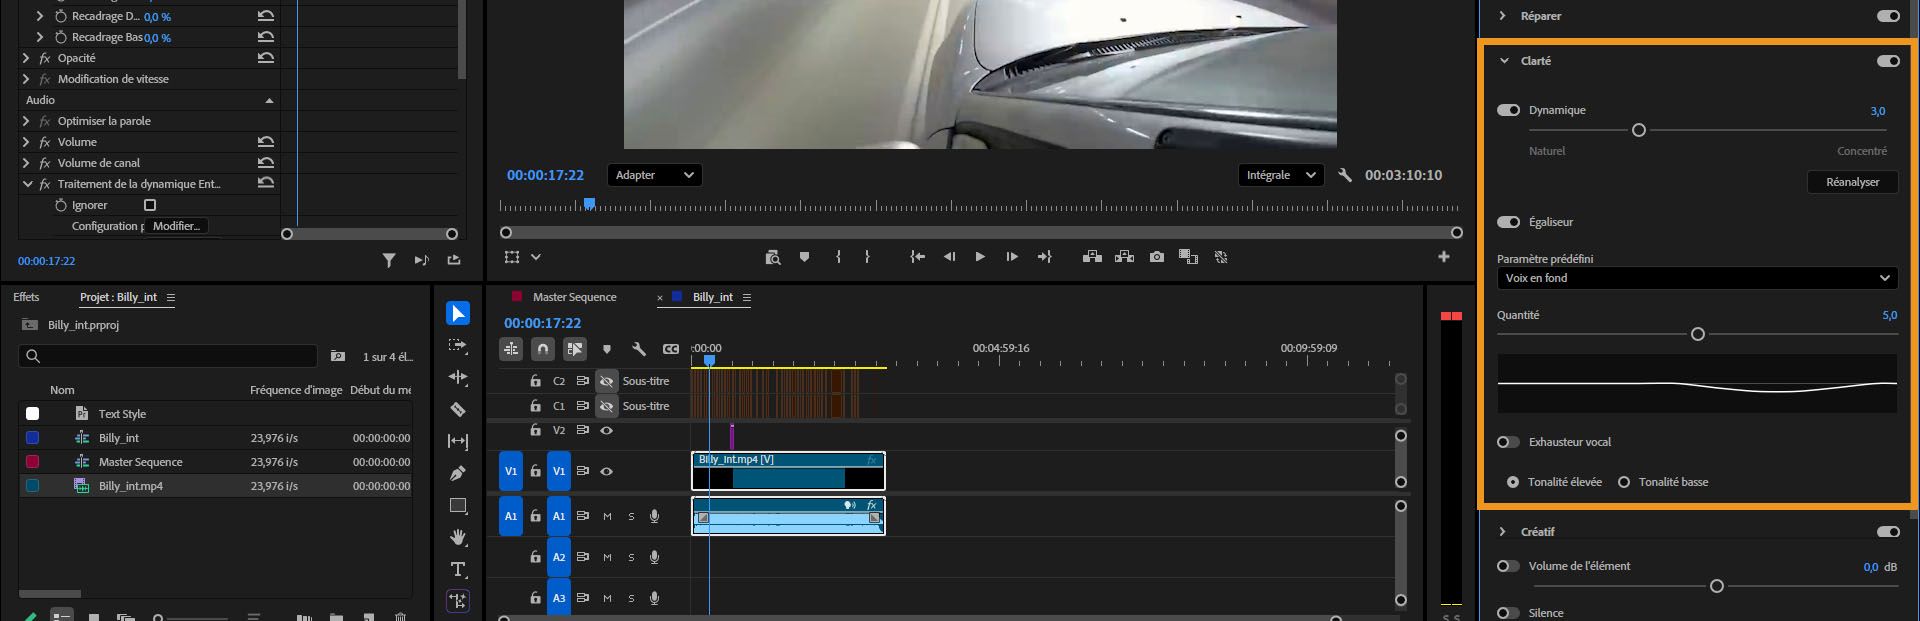
Task: Select the Razor tool
Action: tap(458, 409)
